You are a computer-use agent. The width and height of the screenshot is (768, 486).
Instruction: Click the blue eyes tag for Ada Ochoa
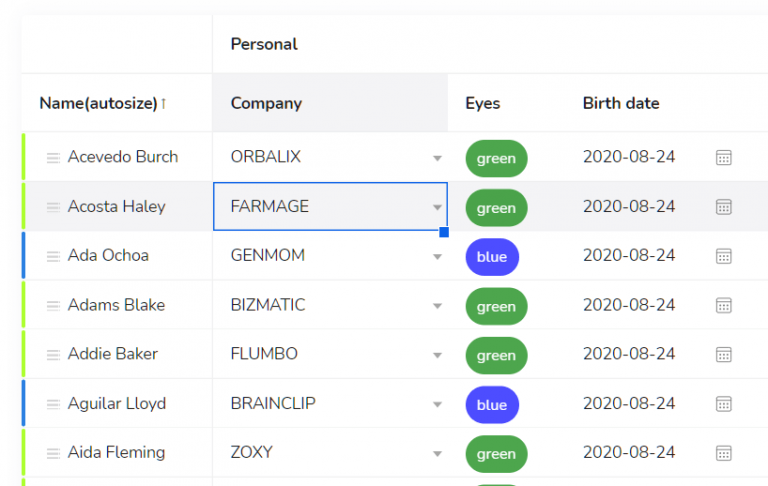pos(492,257)
